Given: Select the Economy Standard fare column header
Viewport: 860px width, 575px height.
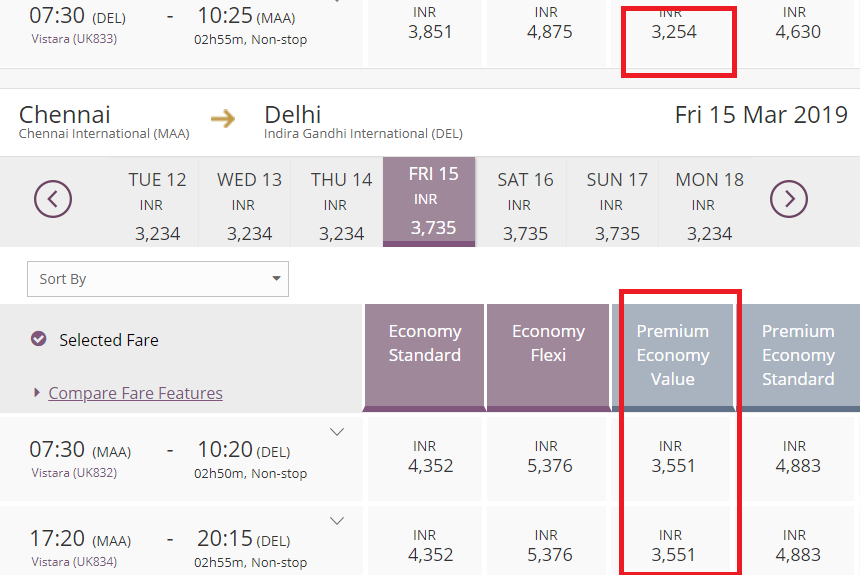Looking at the screenshot, I should pos(424,355).
